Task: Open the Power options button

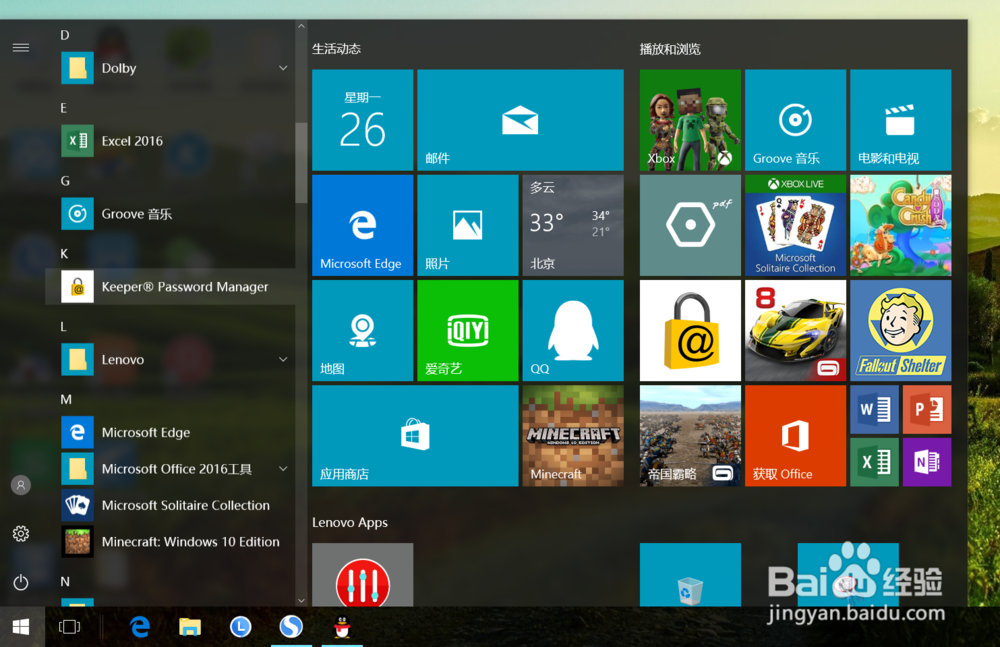Action: 21,582
